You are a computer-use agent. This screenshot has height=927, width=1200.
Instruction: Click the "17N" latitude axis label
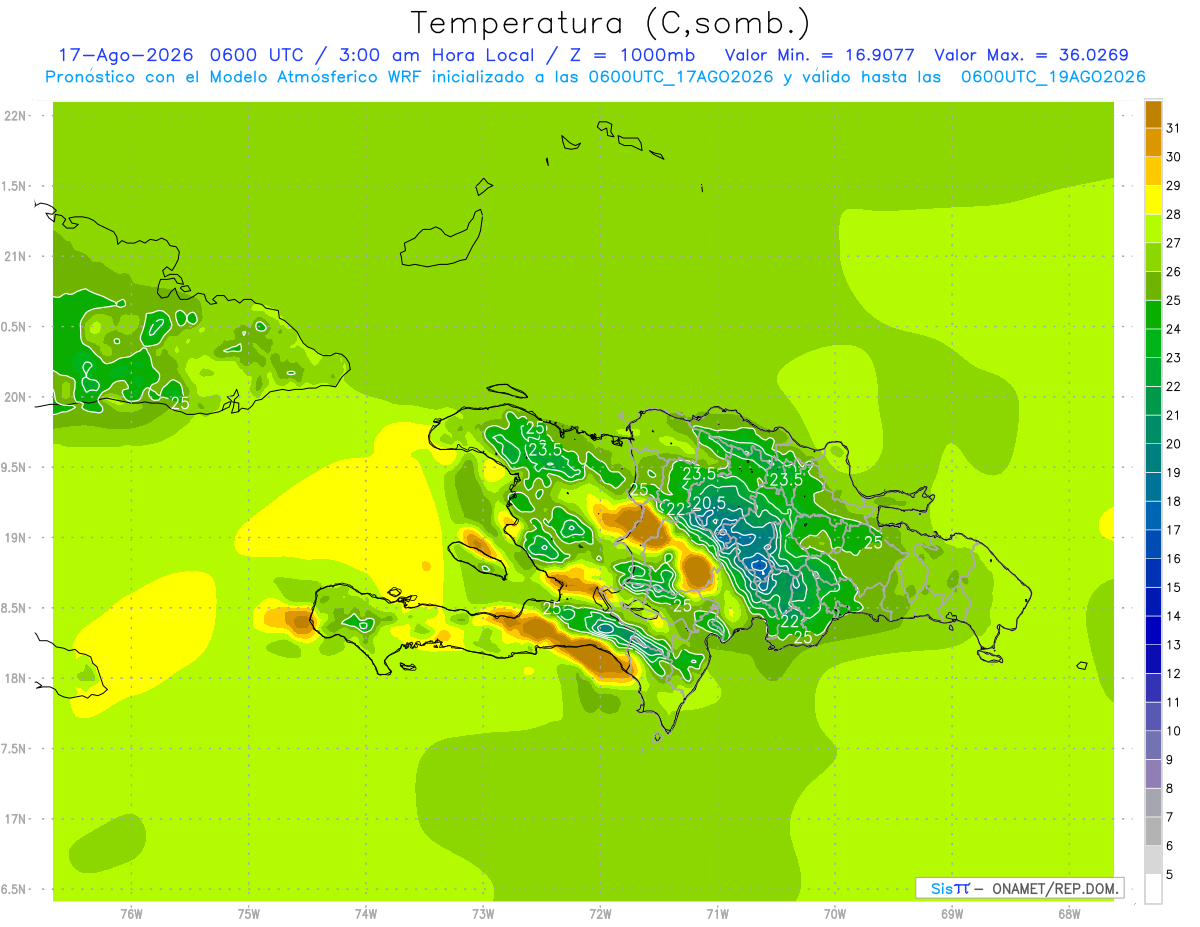click(x=16, y=820)
